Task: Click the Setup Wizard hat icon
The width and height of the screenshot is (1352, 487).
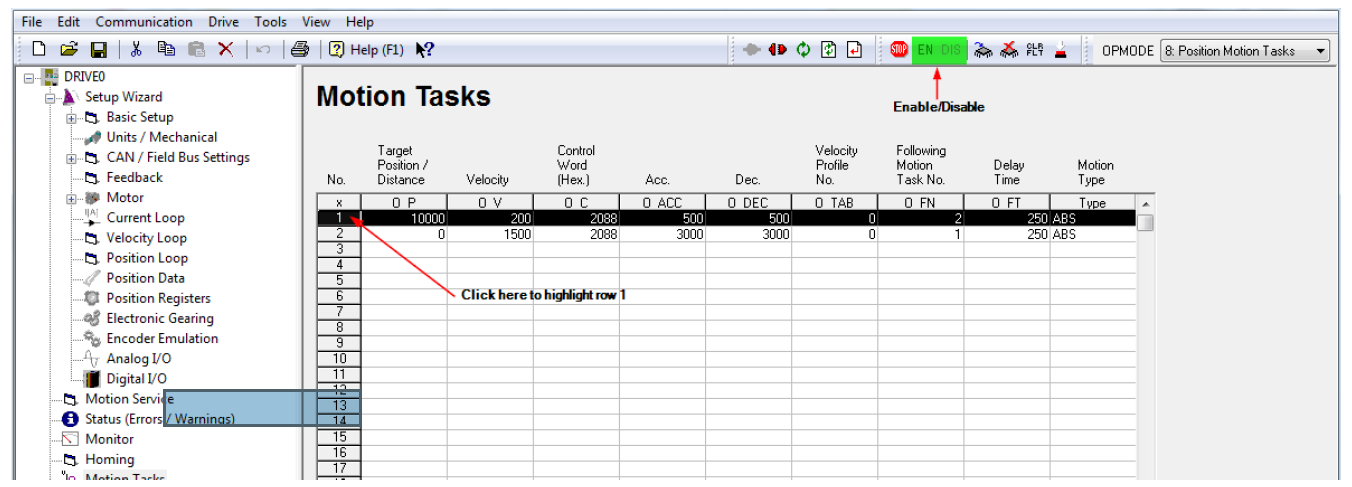Action: point(71,97)
